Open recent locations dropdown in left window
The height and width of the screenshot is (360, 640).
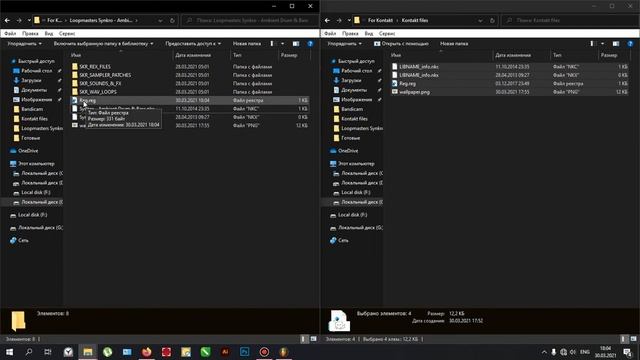[x=29, y=20]
